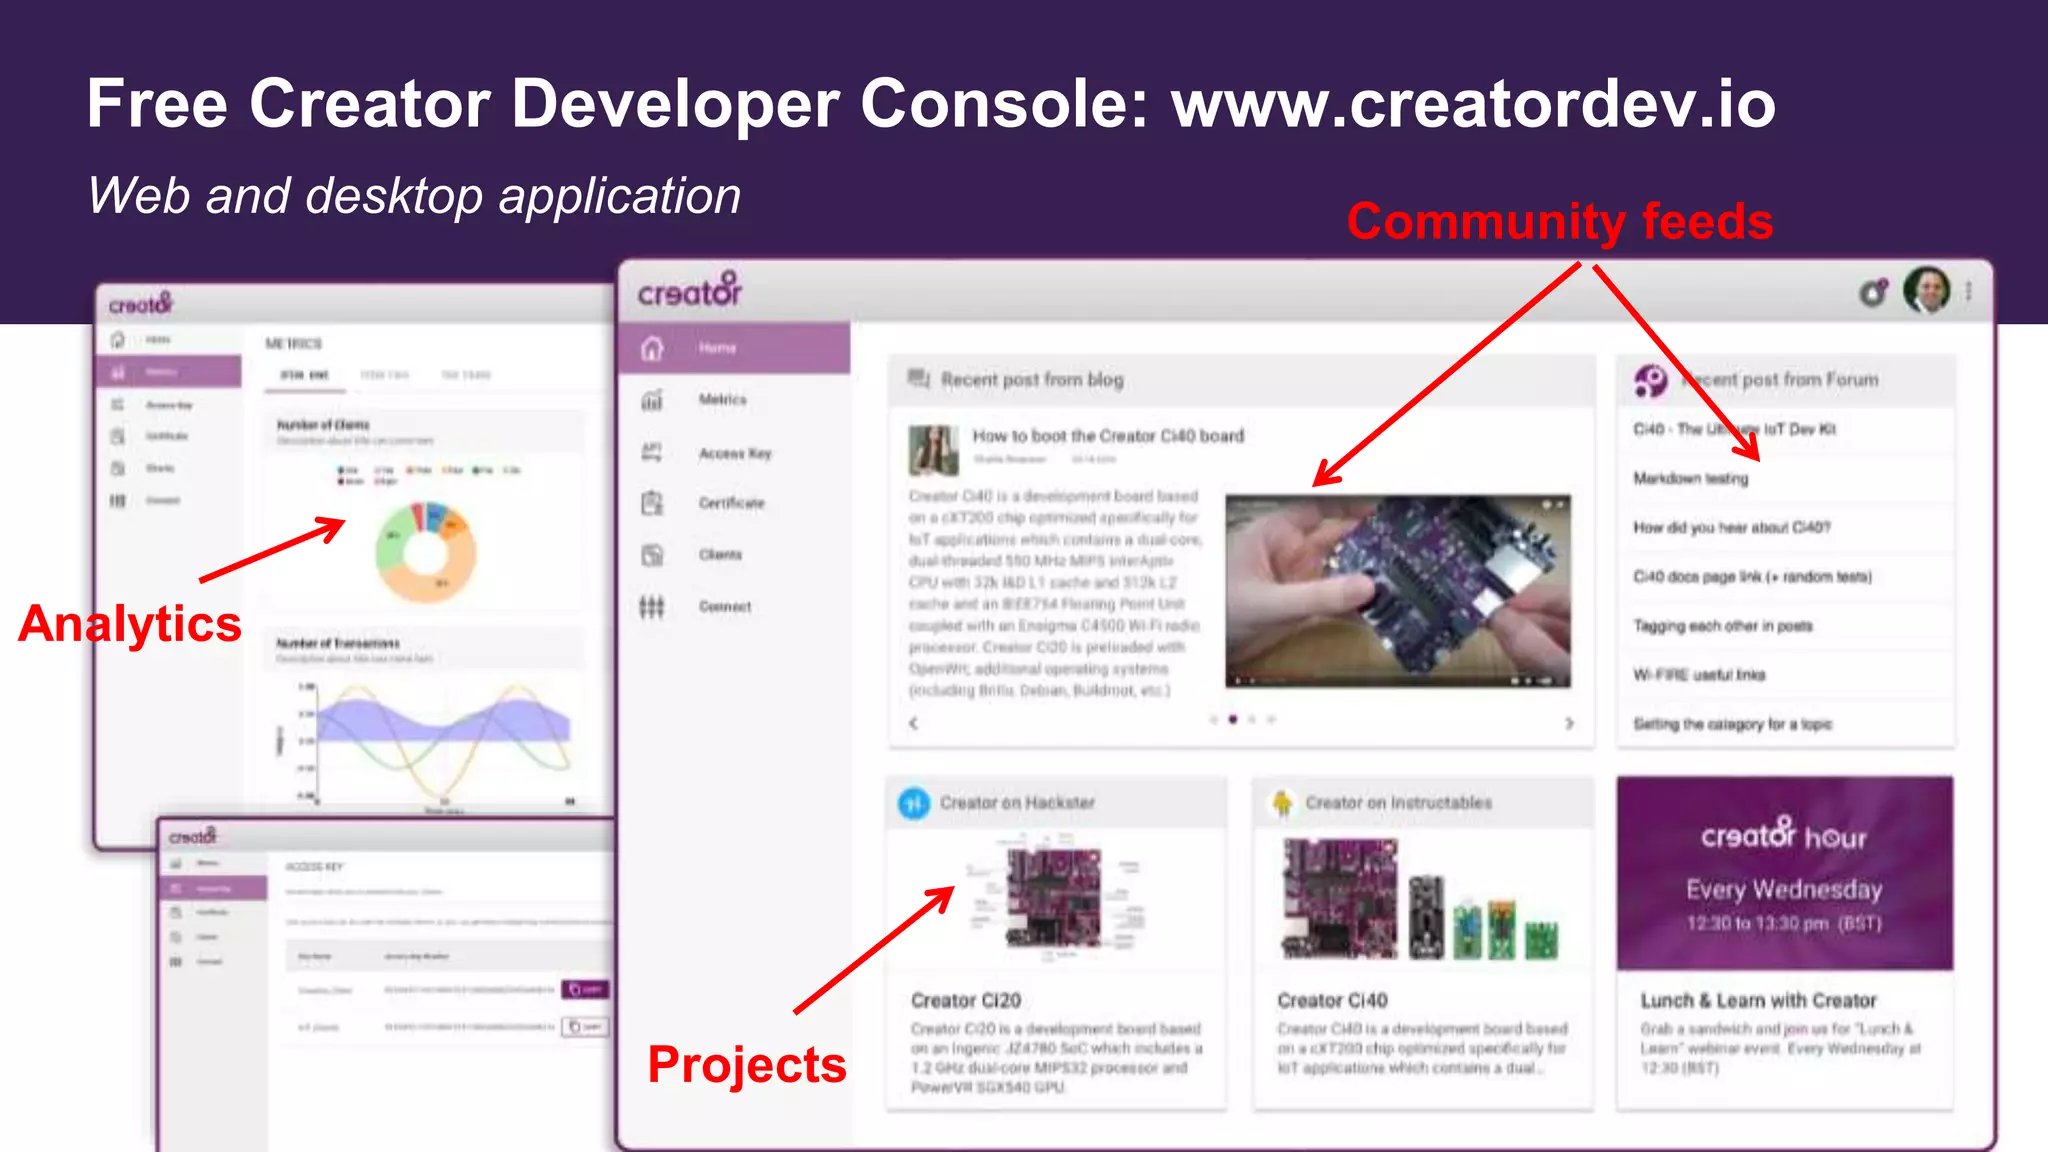Screen dimensions: 2048x1152
Task: Select third tab under METRICS heading
Action: click(x=465, y=375)
